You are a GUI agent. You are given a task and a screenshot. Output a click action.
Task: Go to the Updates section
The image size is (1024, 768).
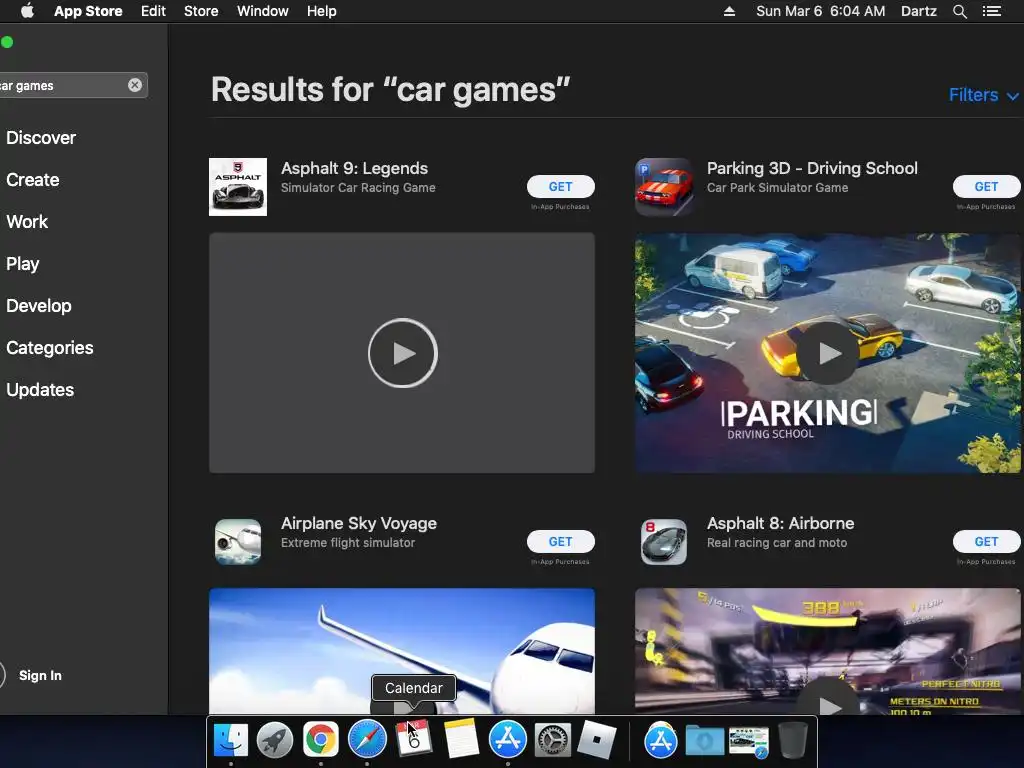(x=40, y=390)
